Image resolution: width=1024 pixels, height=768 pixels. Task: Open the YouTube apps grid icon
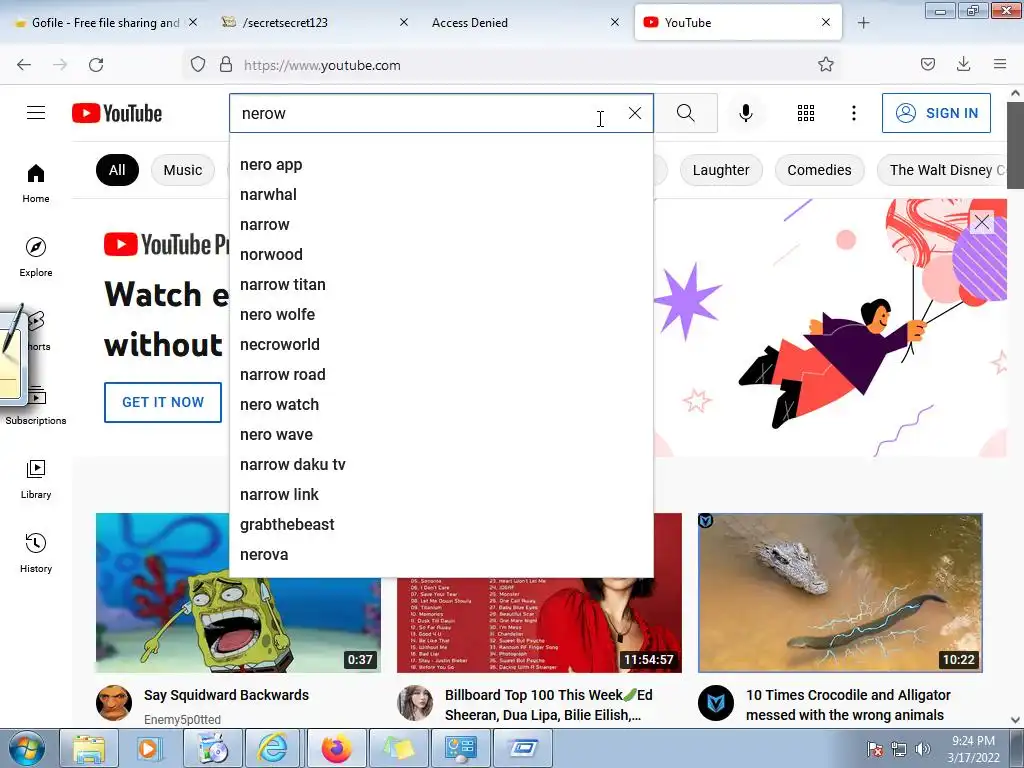pyautogui.click(x=806, y=113)
